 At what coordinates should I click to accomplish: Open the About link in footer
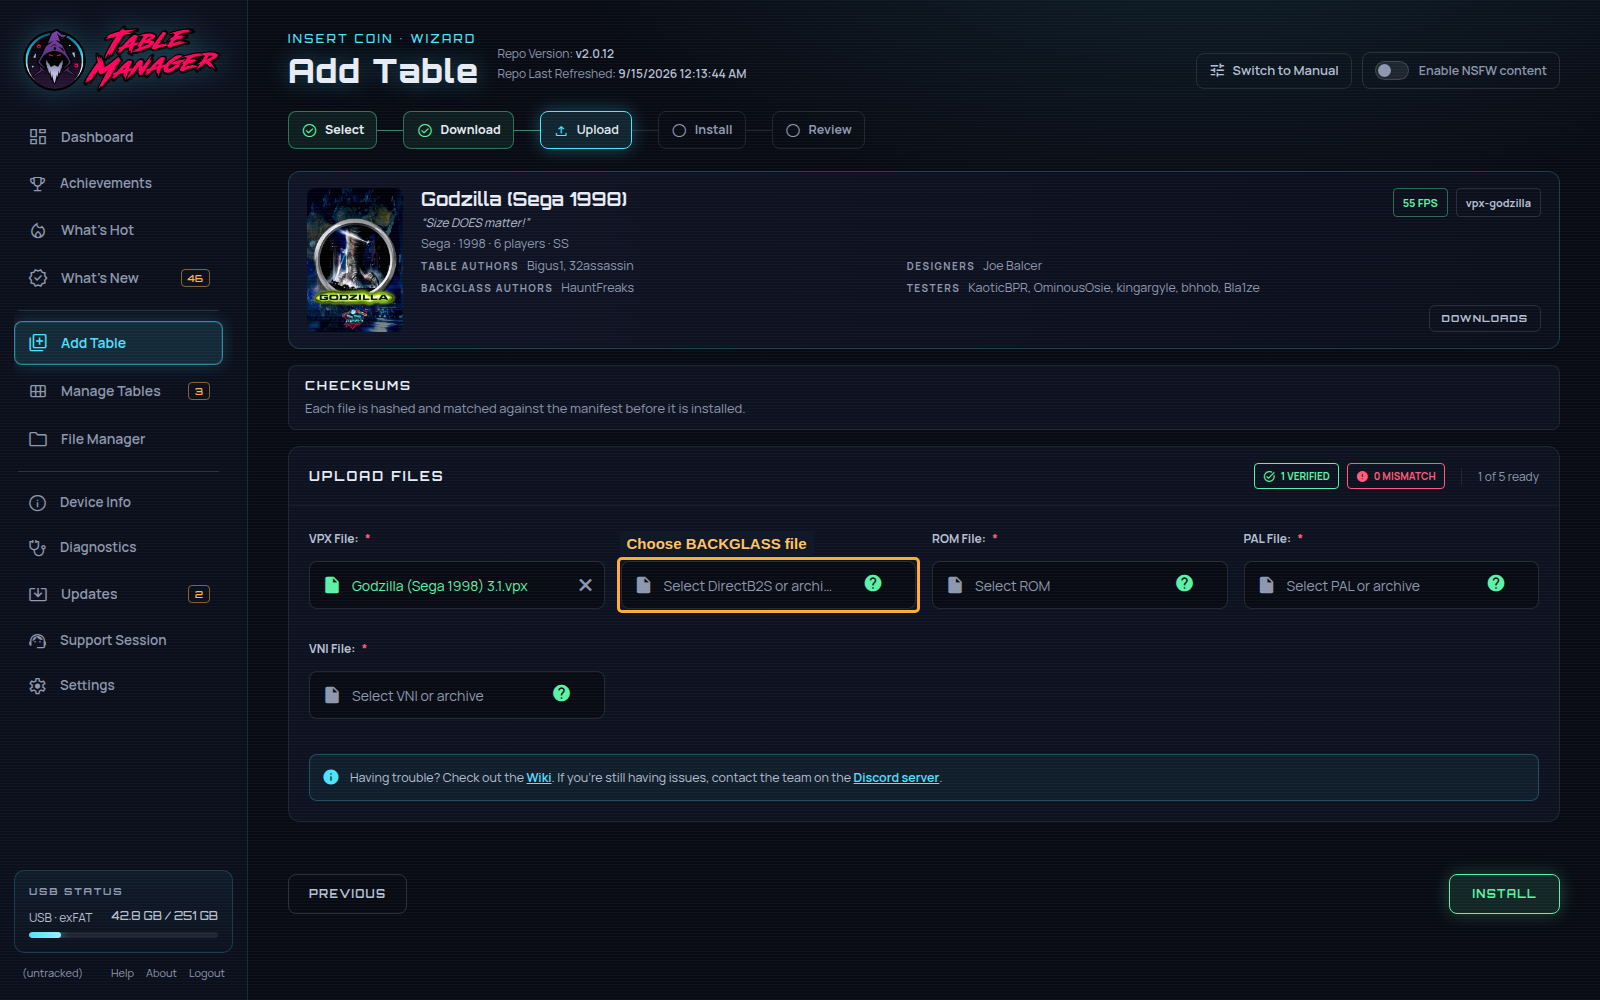(161, 974)
